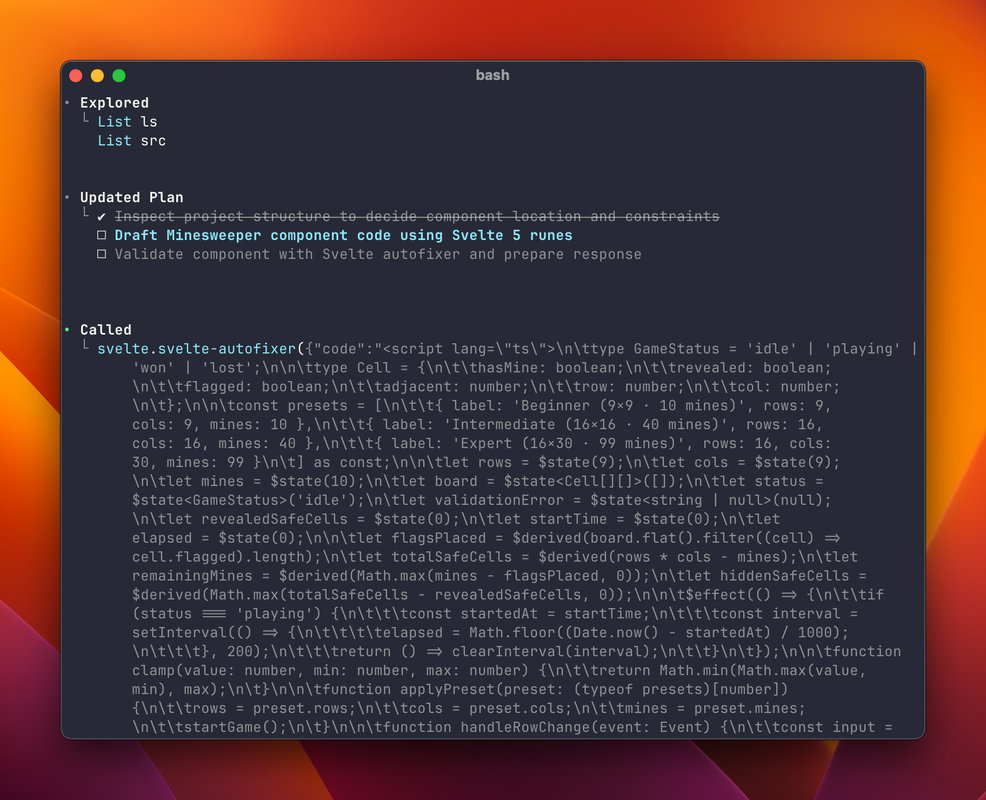986x800 pixels.
Task: Click the struck-through 'Inspect project structure' item
Action: 417,216
